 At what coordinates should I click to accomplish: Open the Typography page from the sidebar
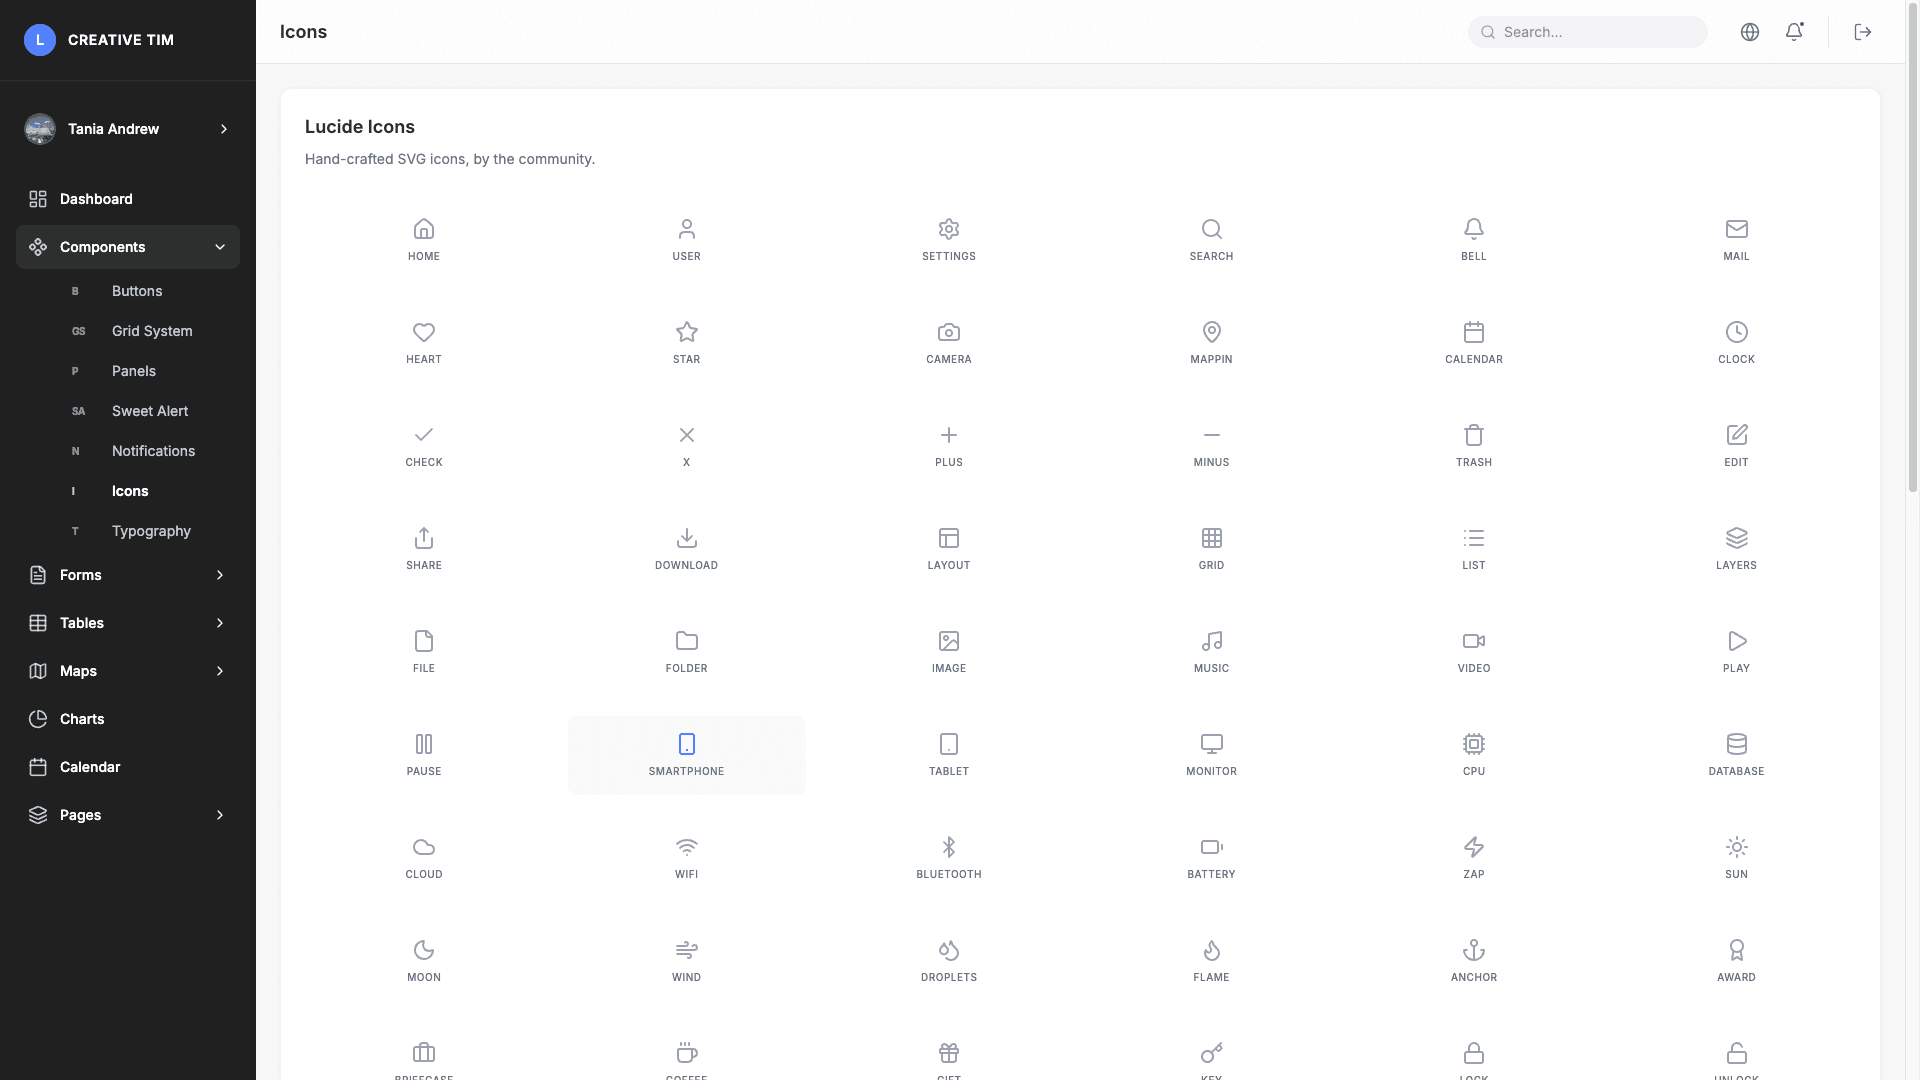pos(151,531)
